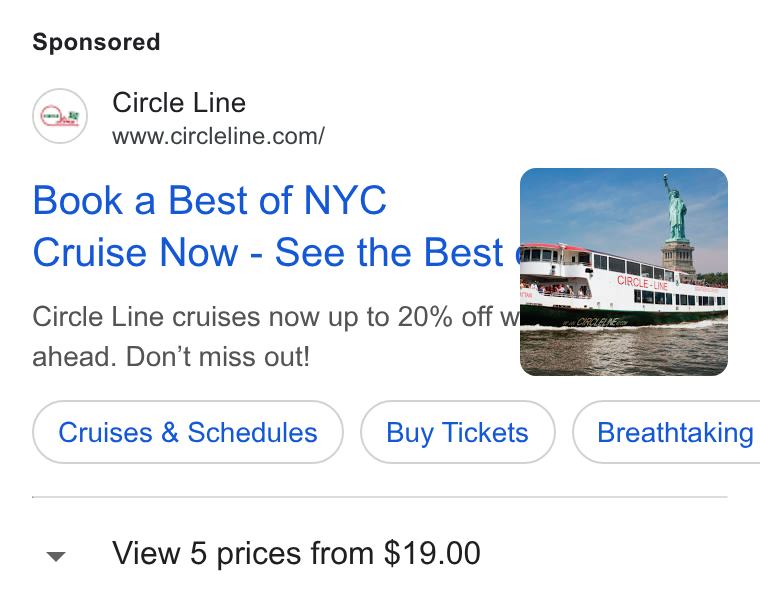Expand prices with the gray triangle arrow
Image resolution: width=760 pixels, height=614 pixels.
coord(56,556)
